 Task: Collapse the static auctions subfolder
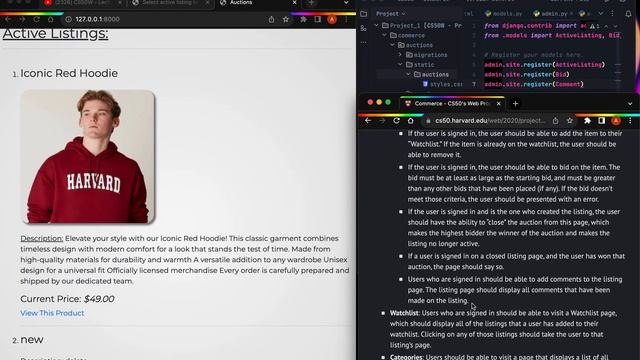[408, 75]
